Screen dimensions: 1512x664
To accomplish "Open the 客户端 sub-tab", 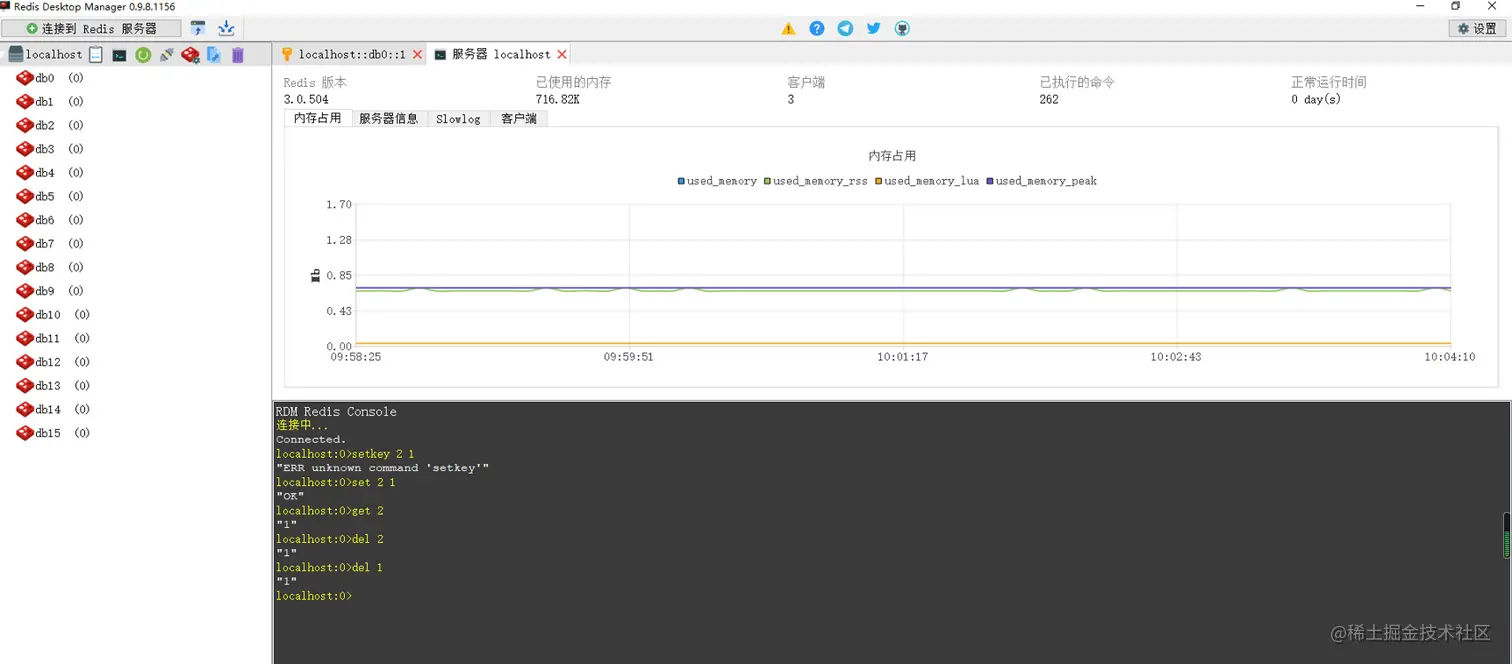I will tap(518, 118).
